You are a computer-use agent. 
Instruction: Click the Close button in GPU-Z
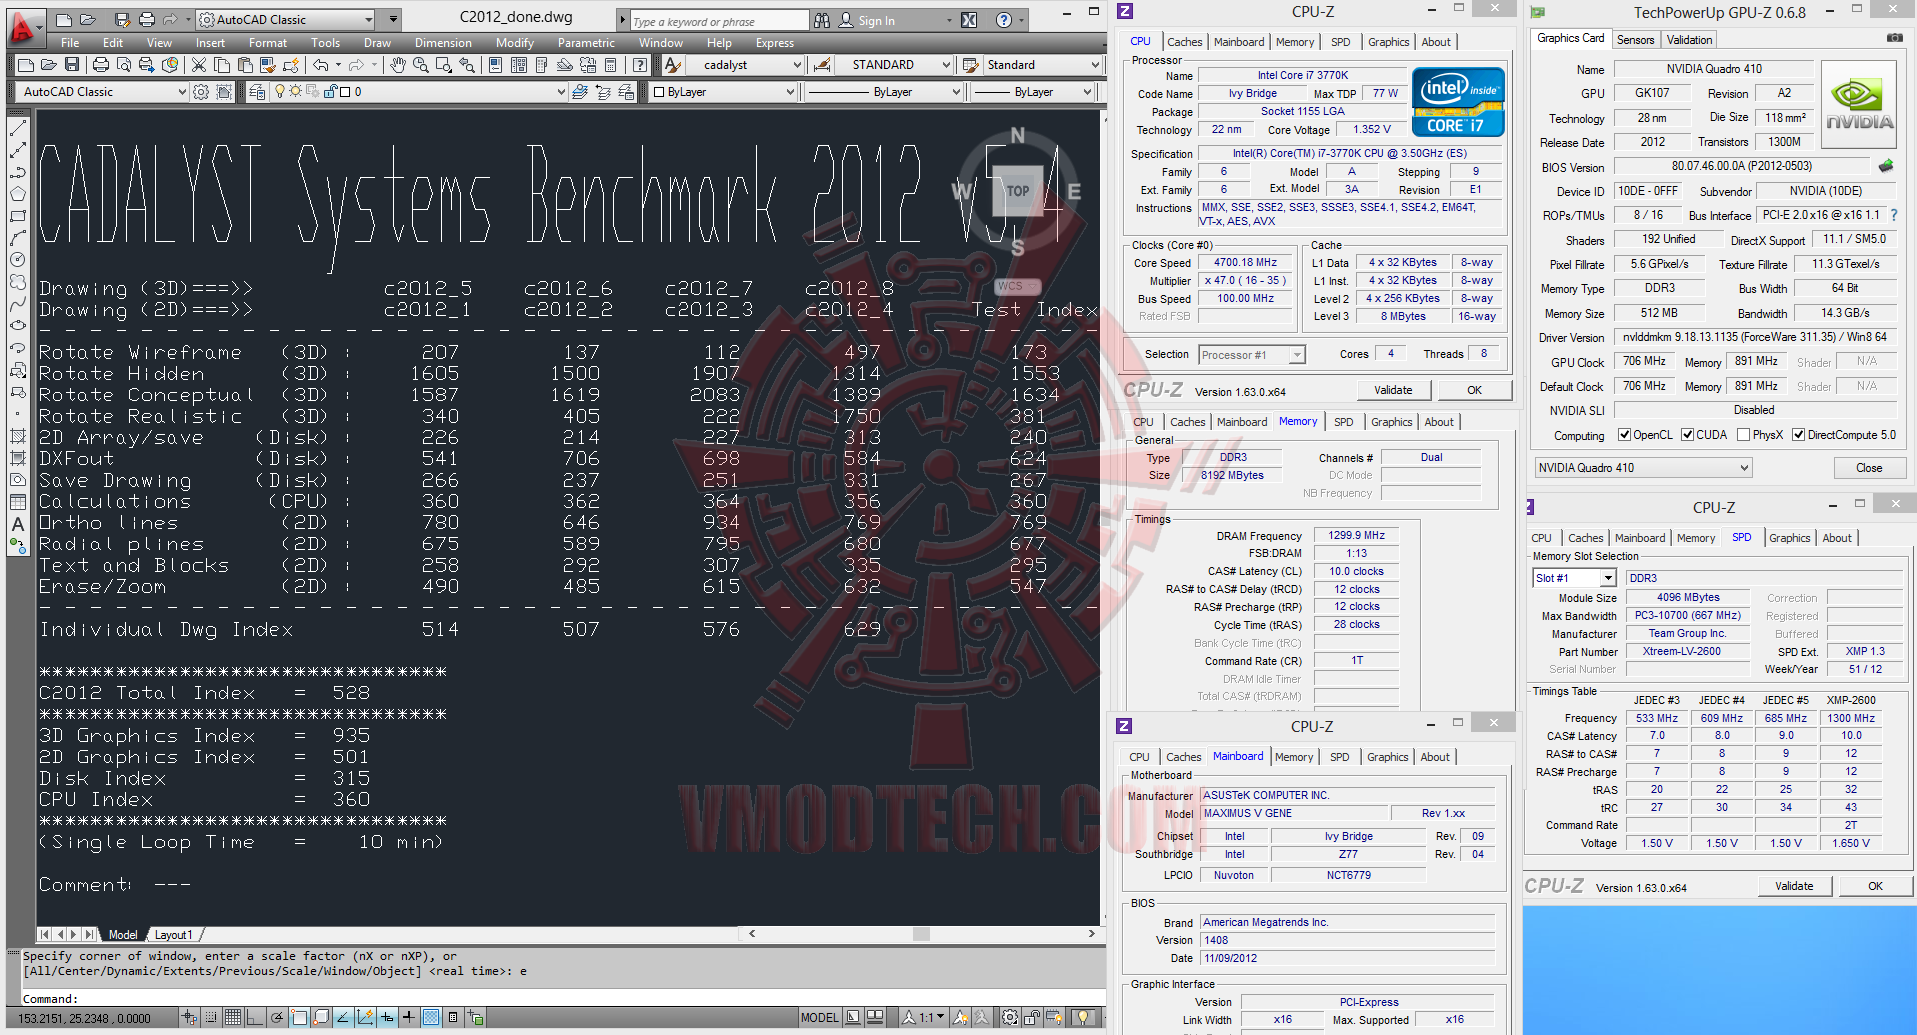(1869, 468)
